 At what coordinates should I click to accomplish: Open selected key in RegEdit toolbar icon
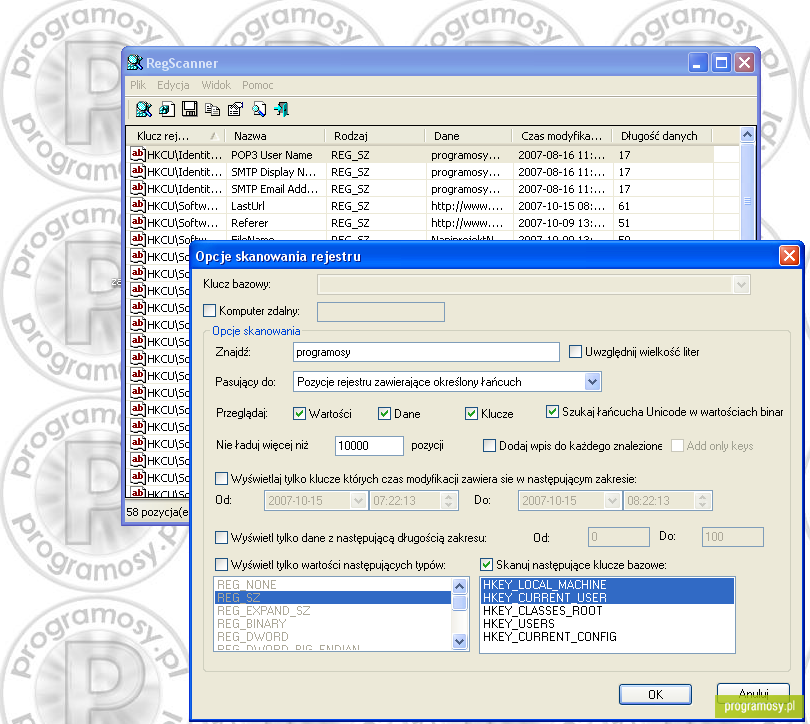tap(166, 109)
